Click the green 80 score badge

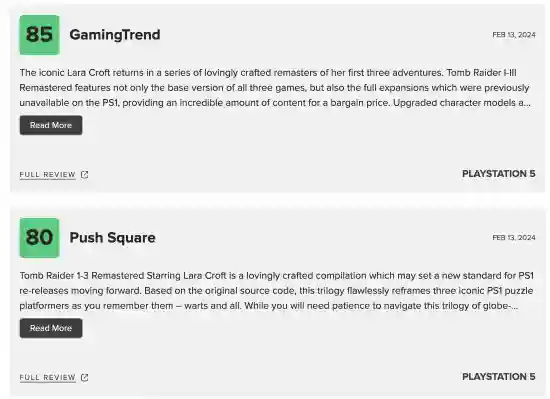click(x=39, y=238)
